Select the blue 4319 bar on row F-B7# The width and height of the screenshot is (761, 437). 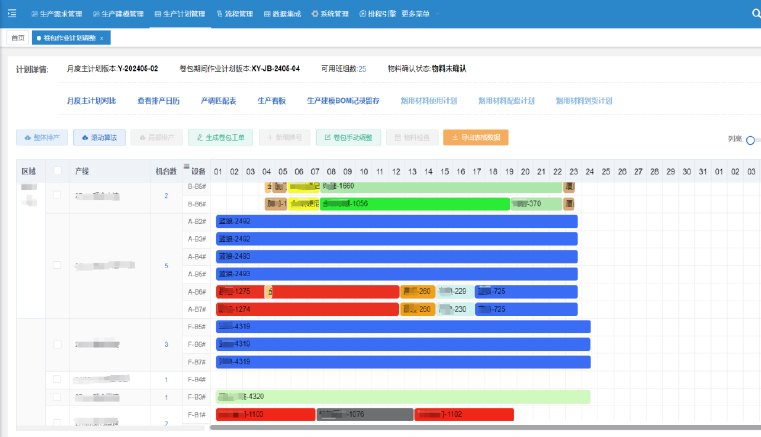(x=403, y=362)
